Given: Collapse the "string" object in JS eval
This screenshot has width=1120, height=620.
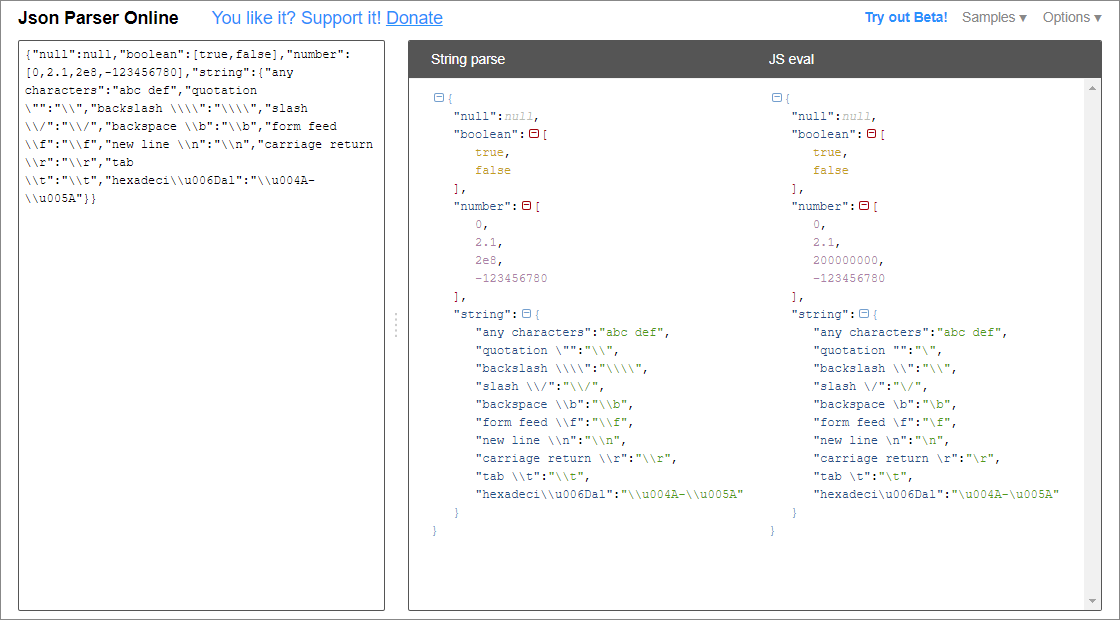Looking at the screenshot, I should pyautogui.click(x=864, y=314).
